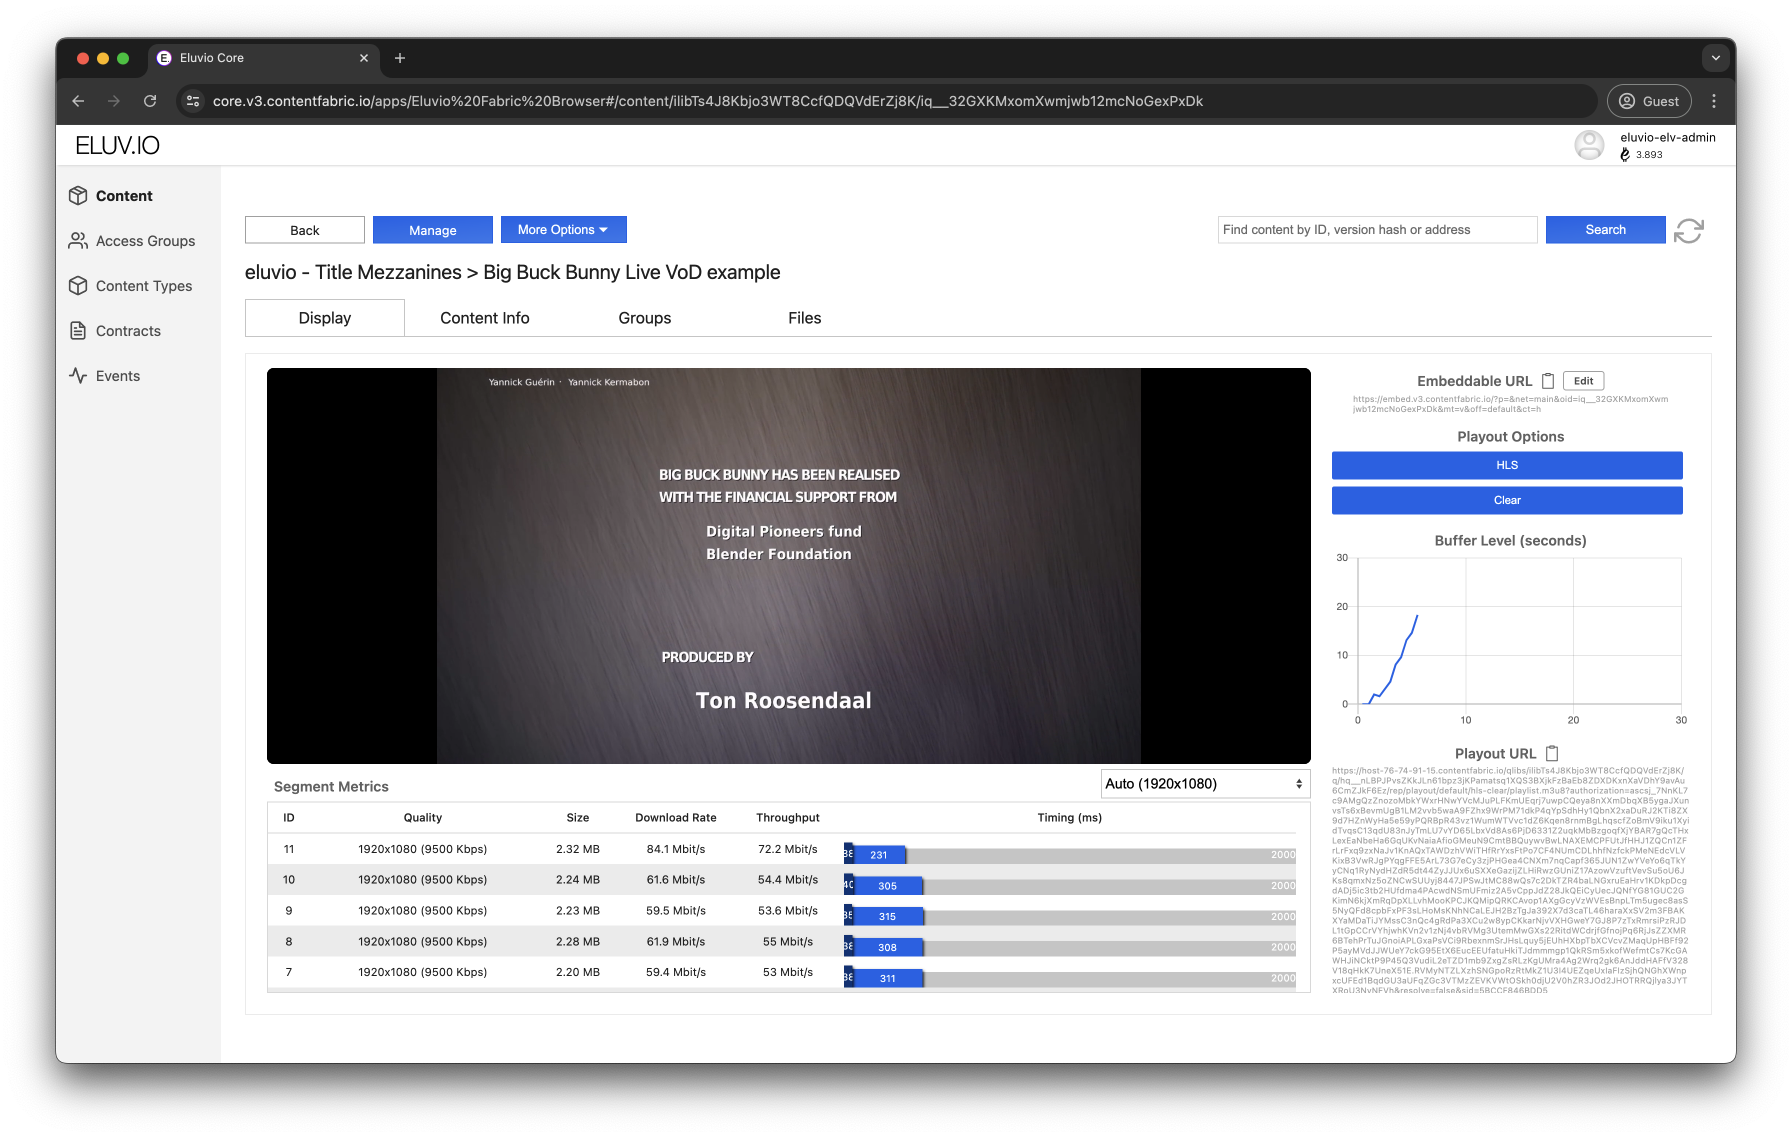The image size is (1792, 1137).
Task: Click the timing bar for segment 10
Action: (1070, 886)
